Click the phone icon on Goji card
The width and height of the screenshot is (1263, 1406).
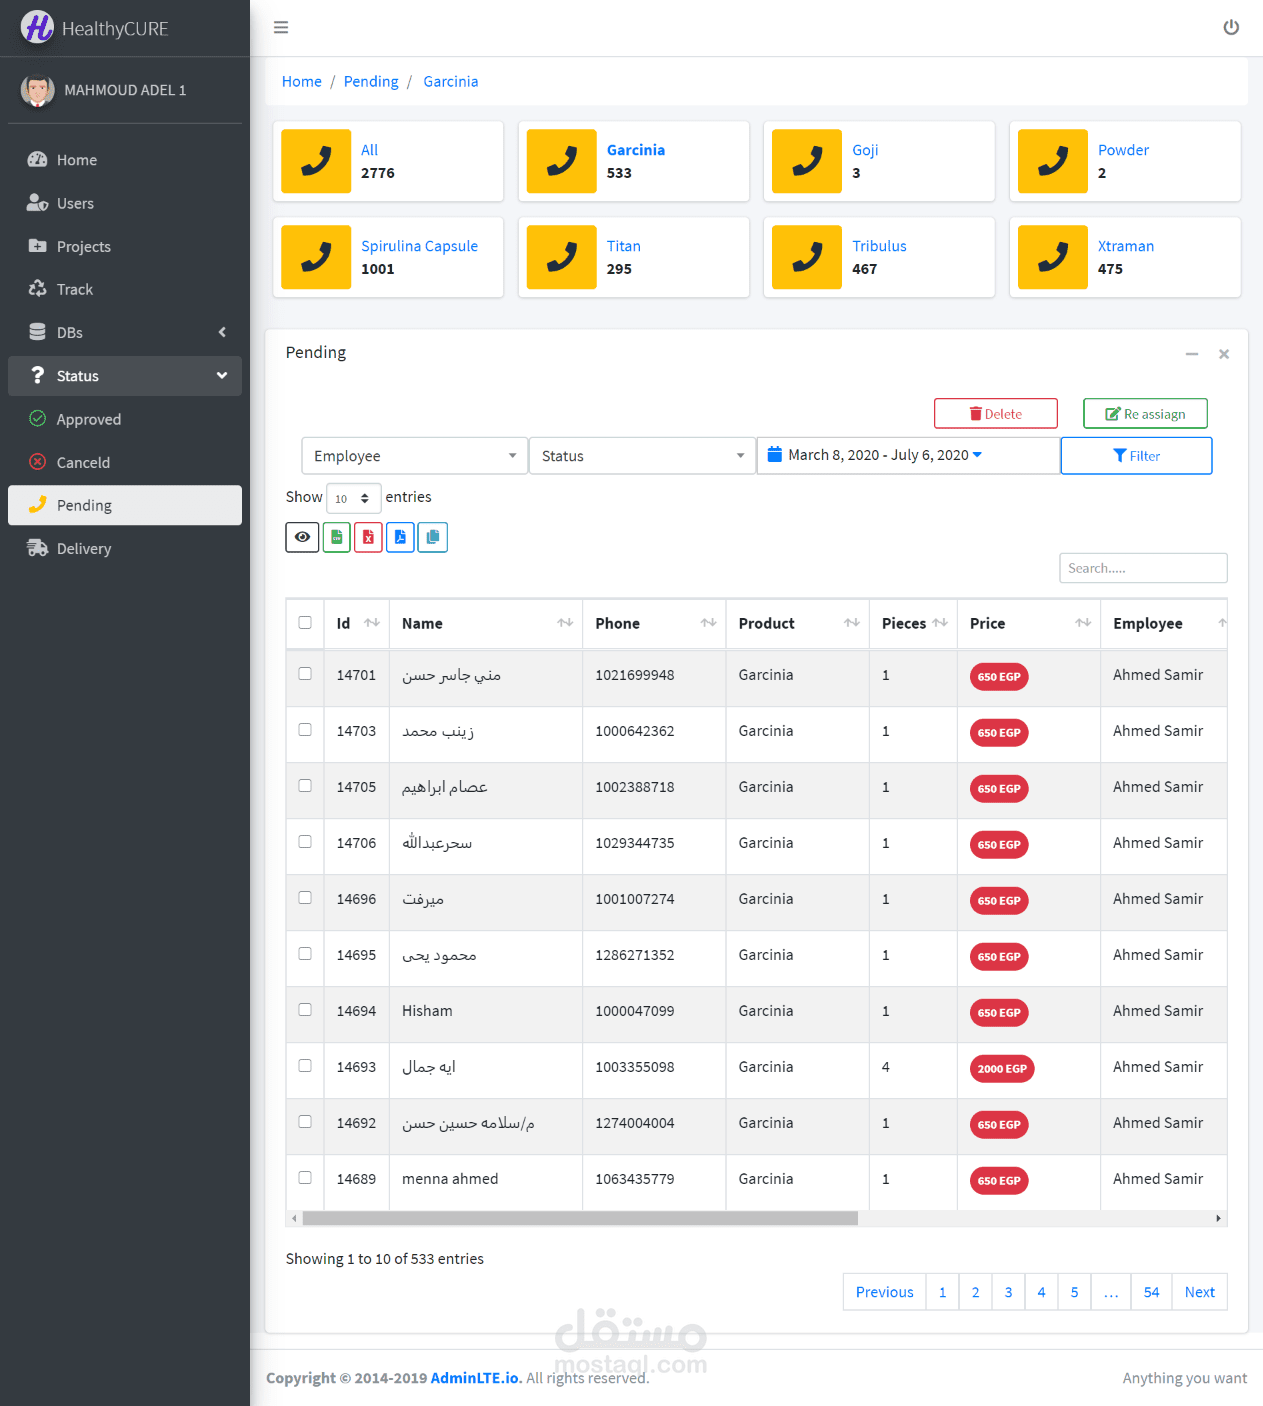coord(807,161)
